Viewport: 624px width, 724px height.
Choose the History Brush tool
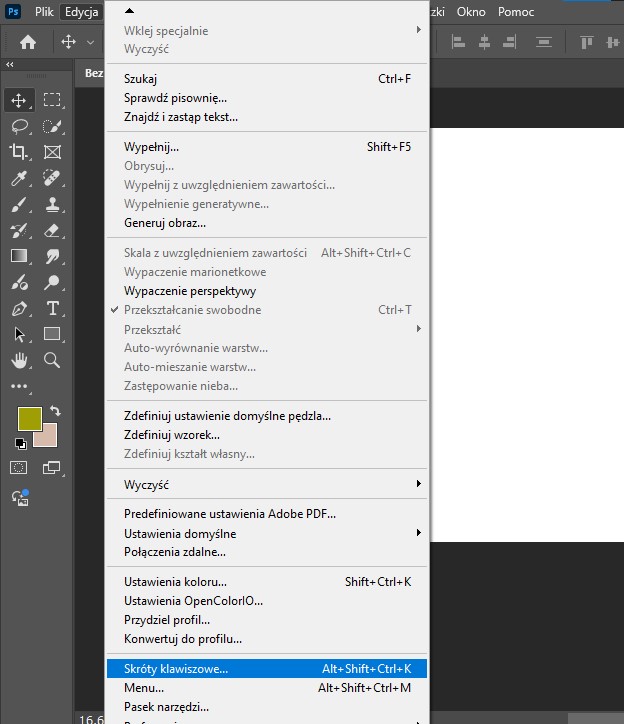[x=18, y=230]
